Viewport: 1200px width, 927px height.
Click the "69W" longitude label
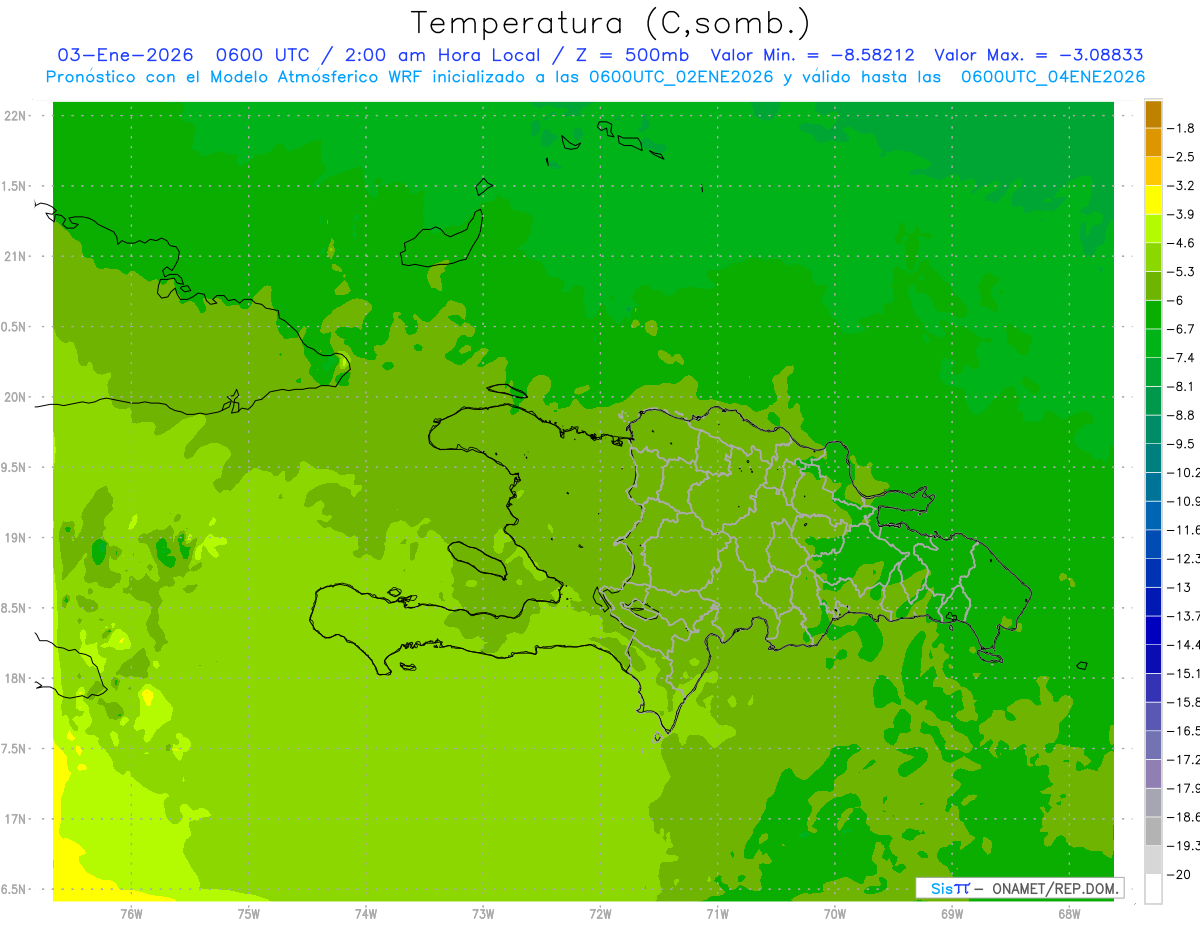(x=952, y=913)
